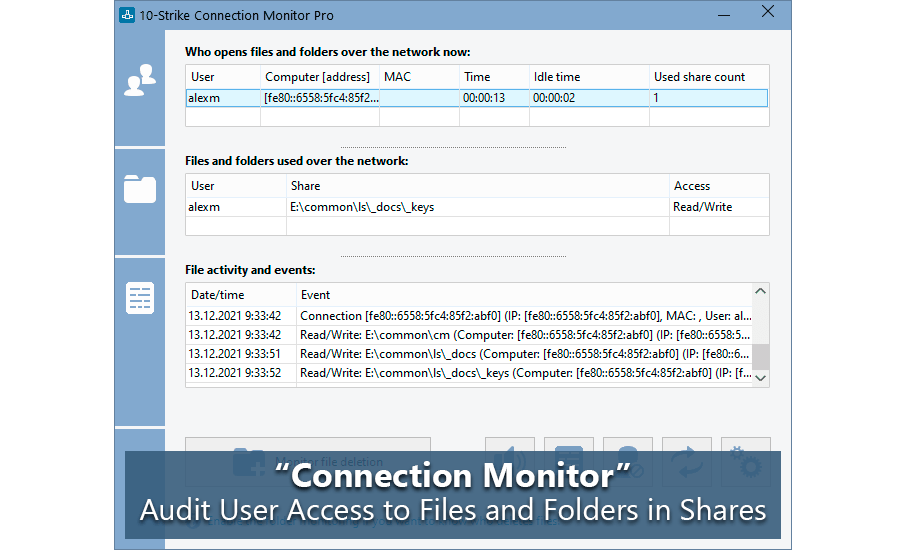906x550 pixels.
Task: Sort by Used share count column header
Action: 708,77
